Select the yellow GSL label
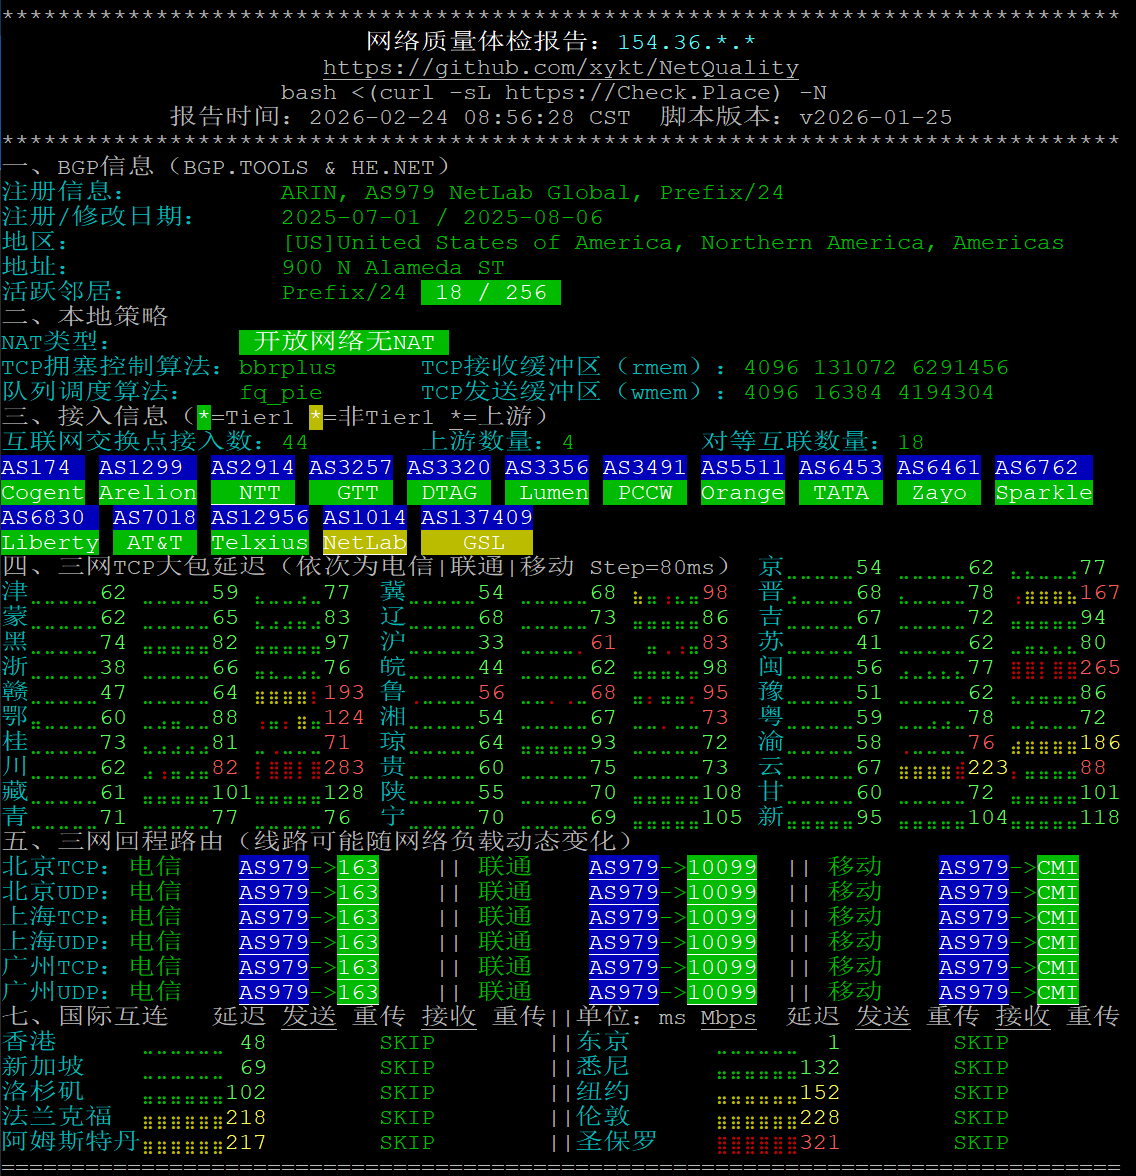1136x1176 pixels. tap(477, 543)
